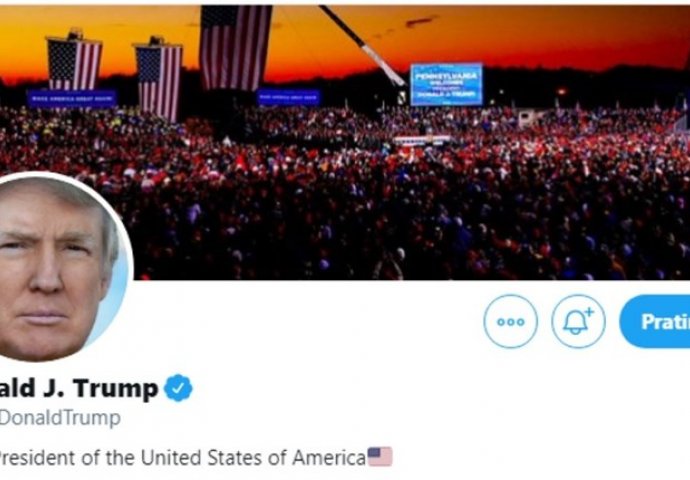Click the US flag emoji in bio
The image size is (690, 480).
click(380, 457)
